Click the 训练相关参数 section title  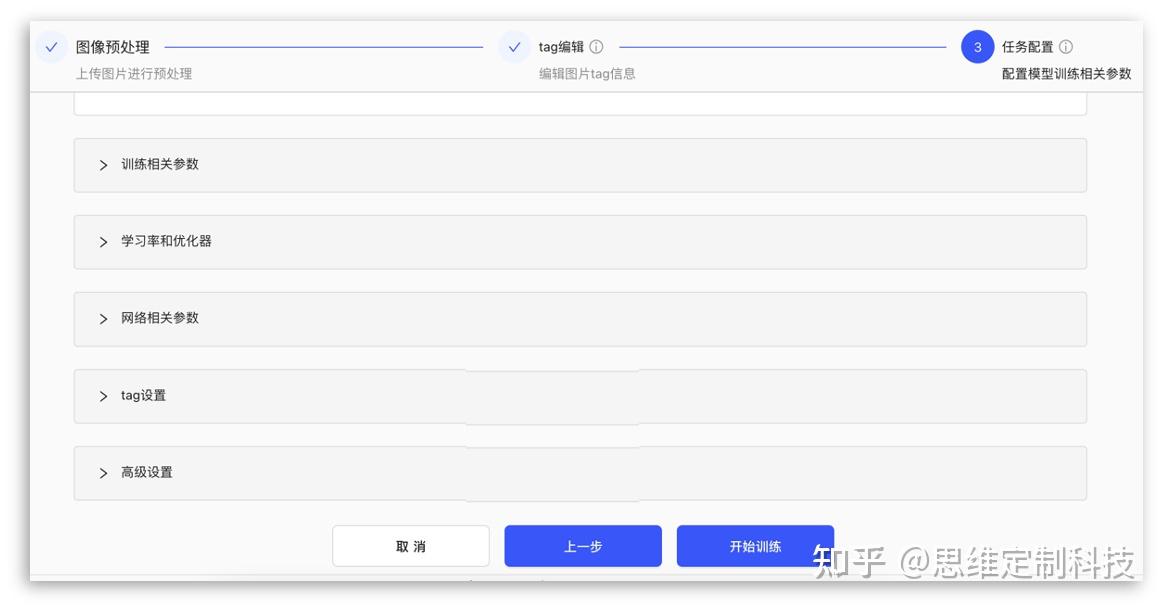pos(160,164)
